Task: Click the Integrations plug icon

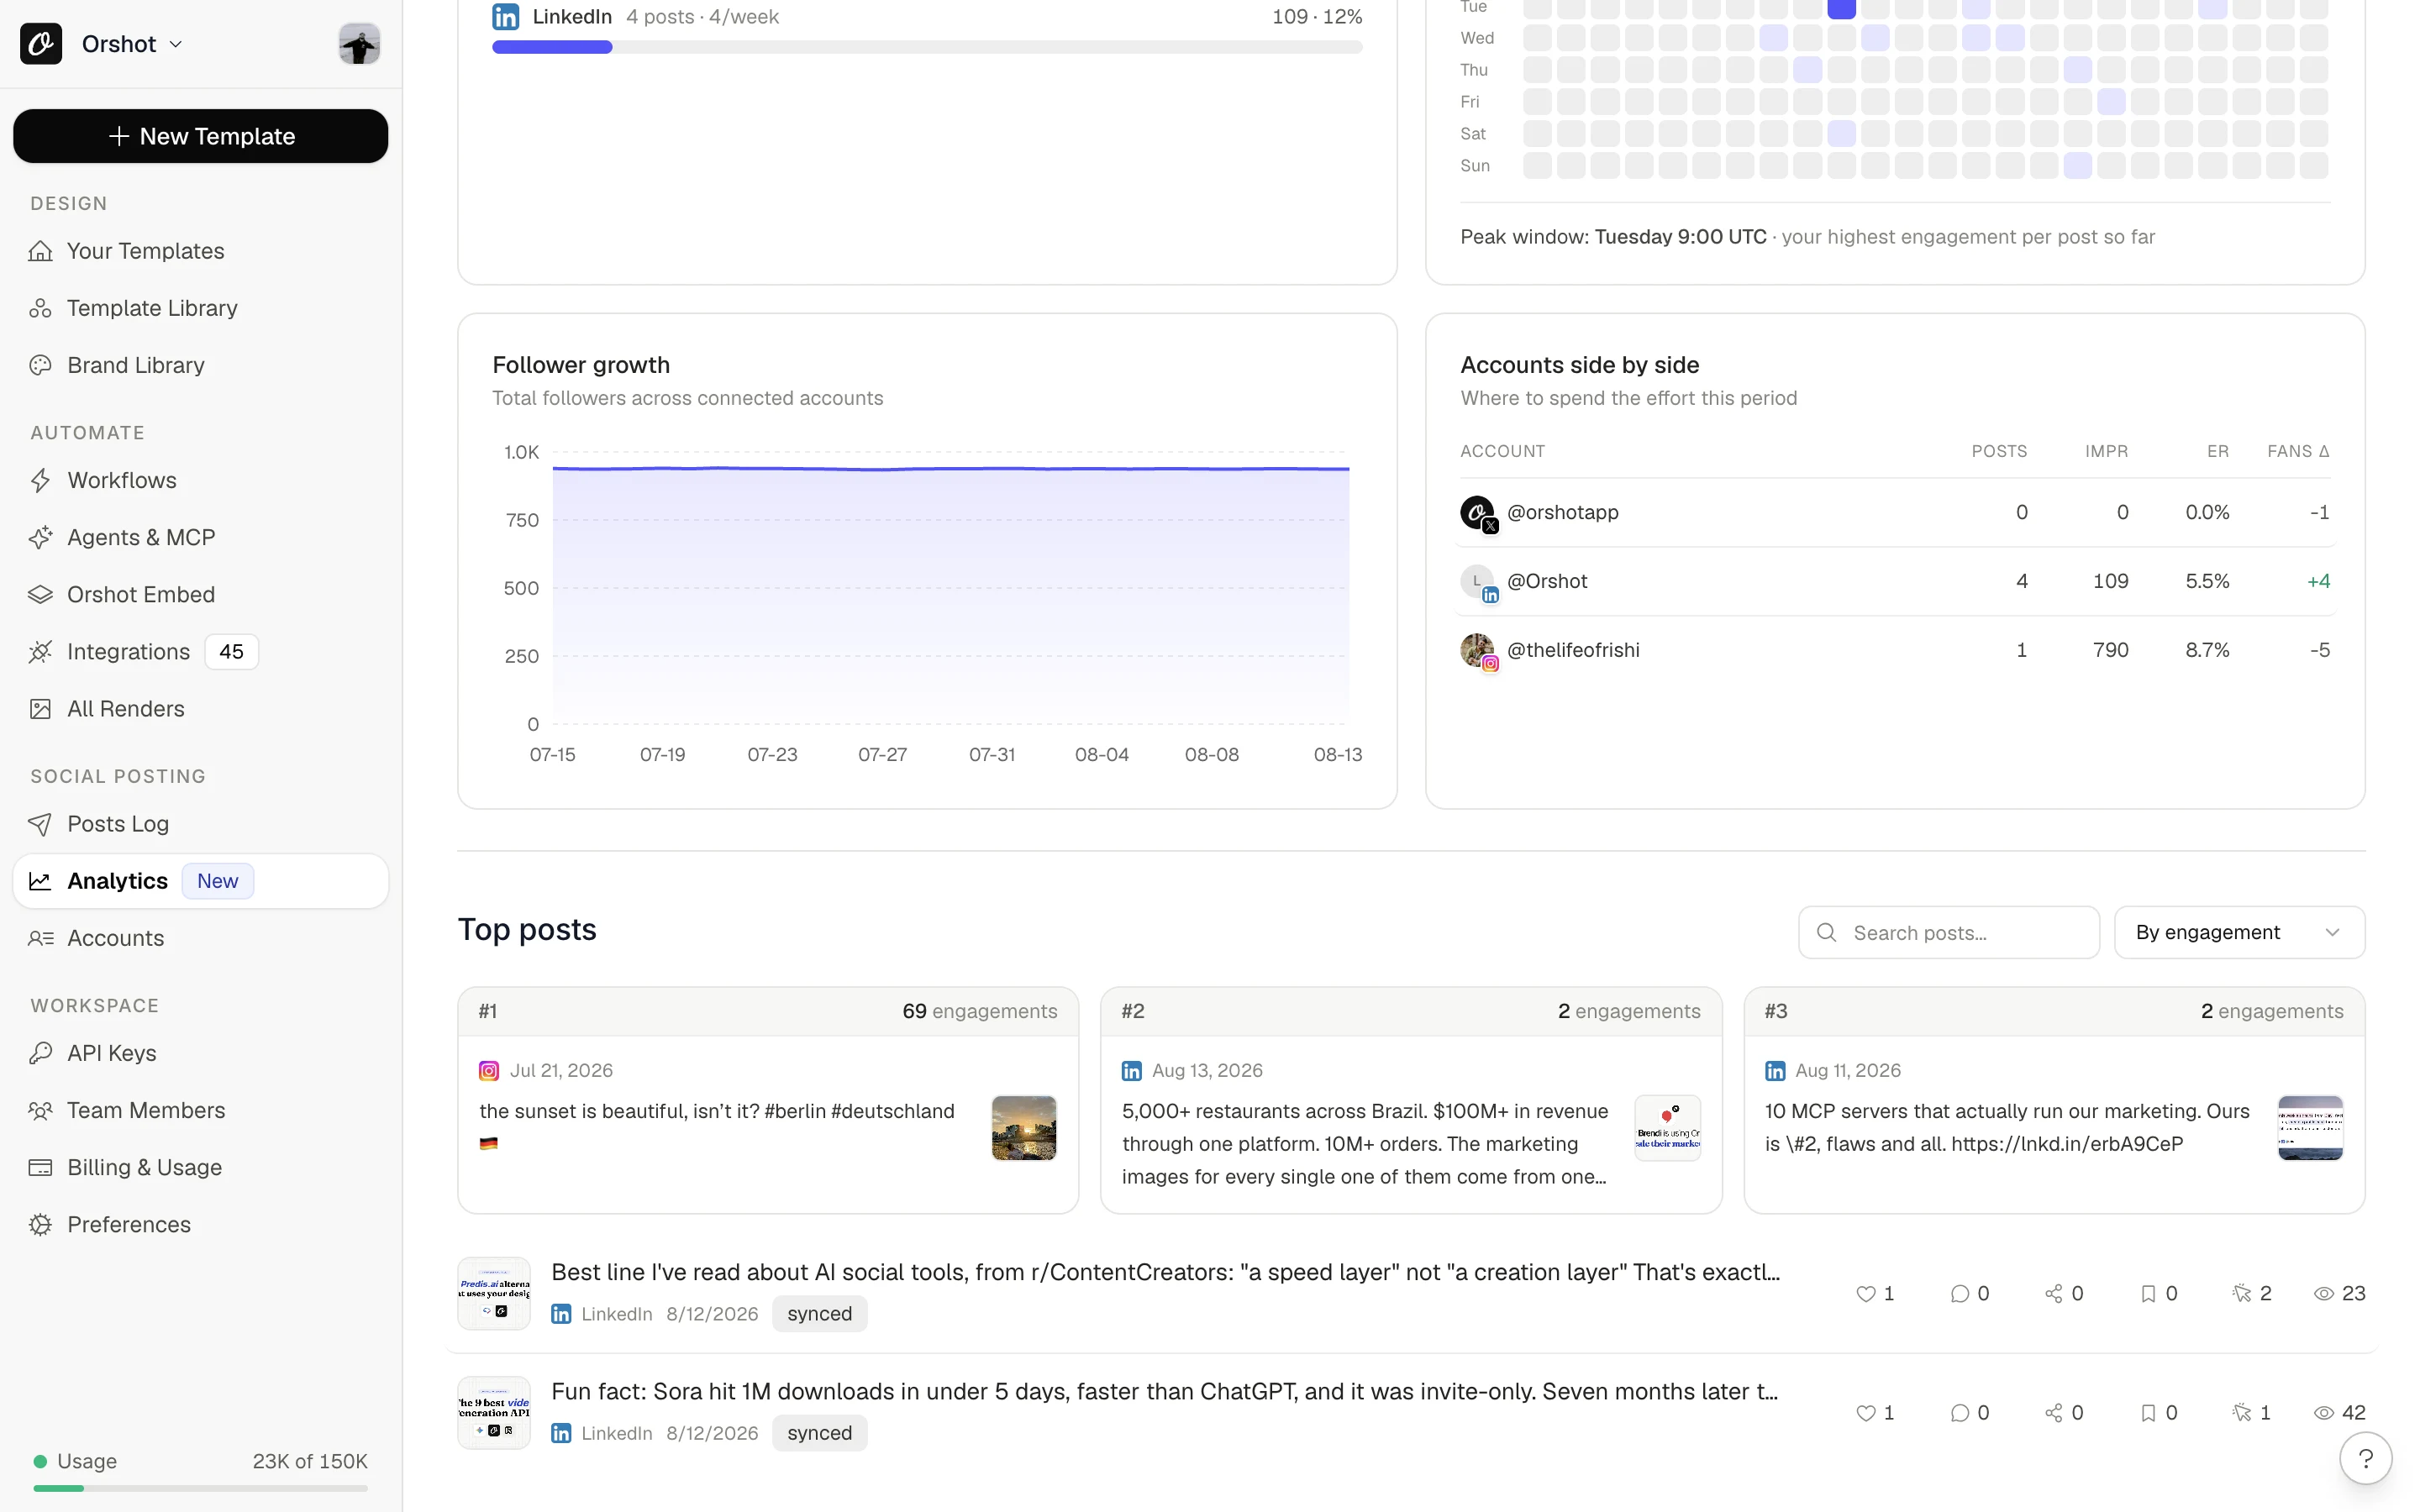Action: point(40,652)
